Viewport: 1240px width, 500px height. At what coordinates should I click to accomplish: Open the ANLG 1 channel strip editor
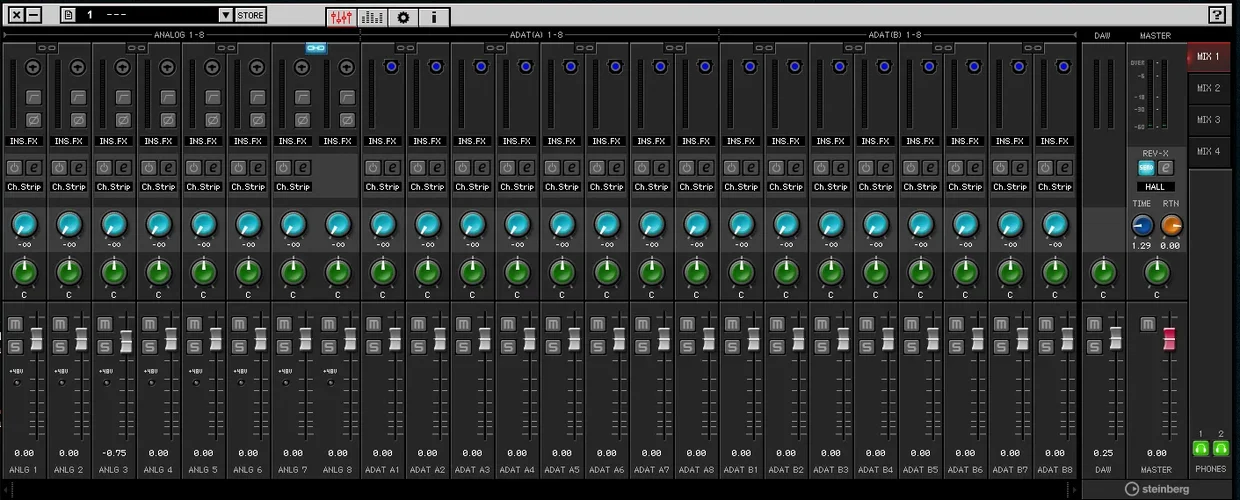pos(33,168)
